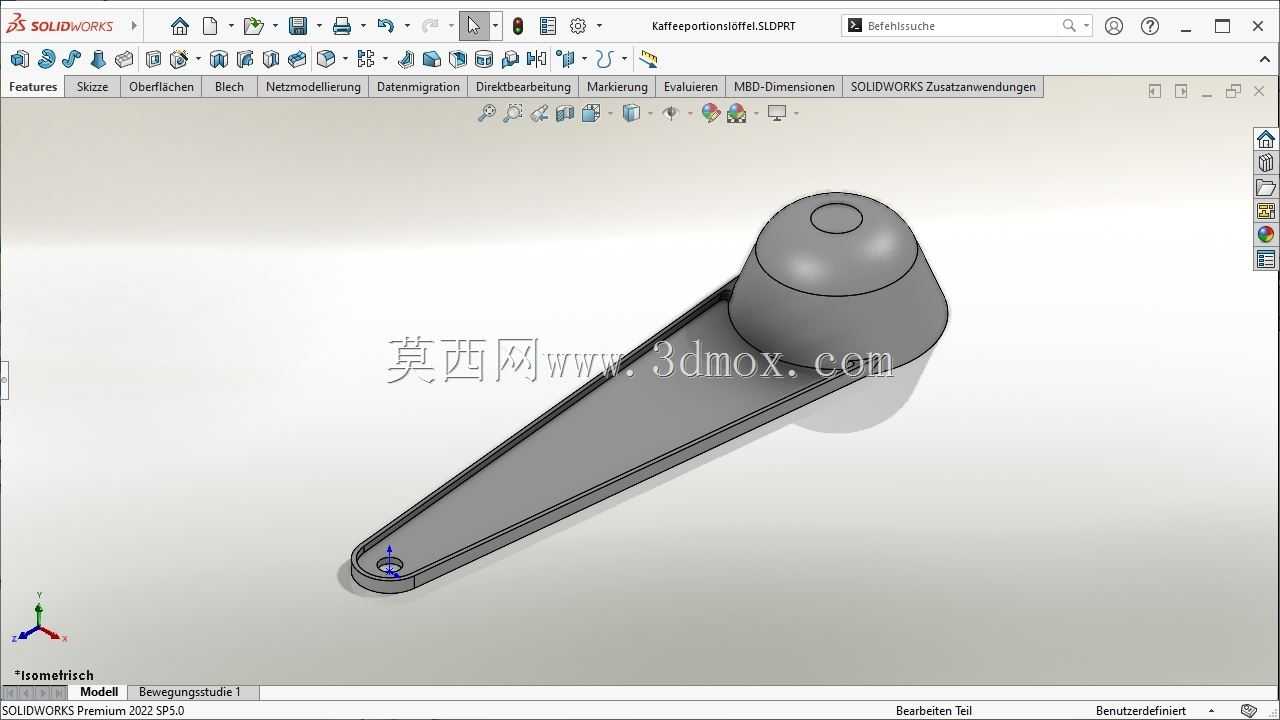Image resolution: width=1280 pixels, height=720 pixels.
Task: Toggle Section View display
Action: click(565, 113)
